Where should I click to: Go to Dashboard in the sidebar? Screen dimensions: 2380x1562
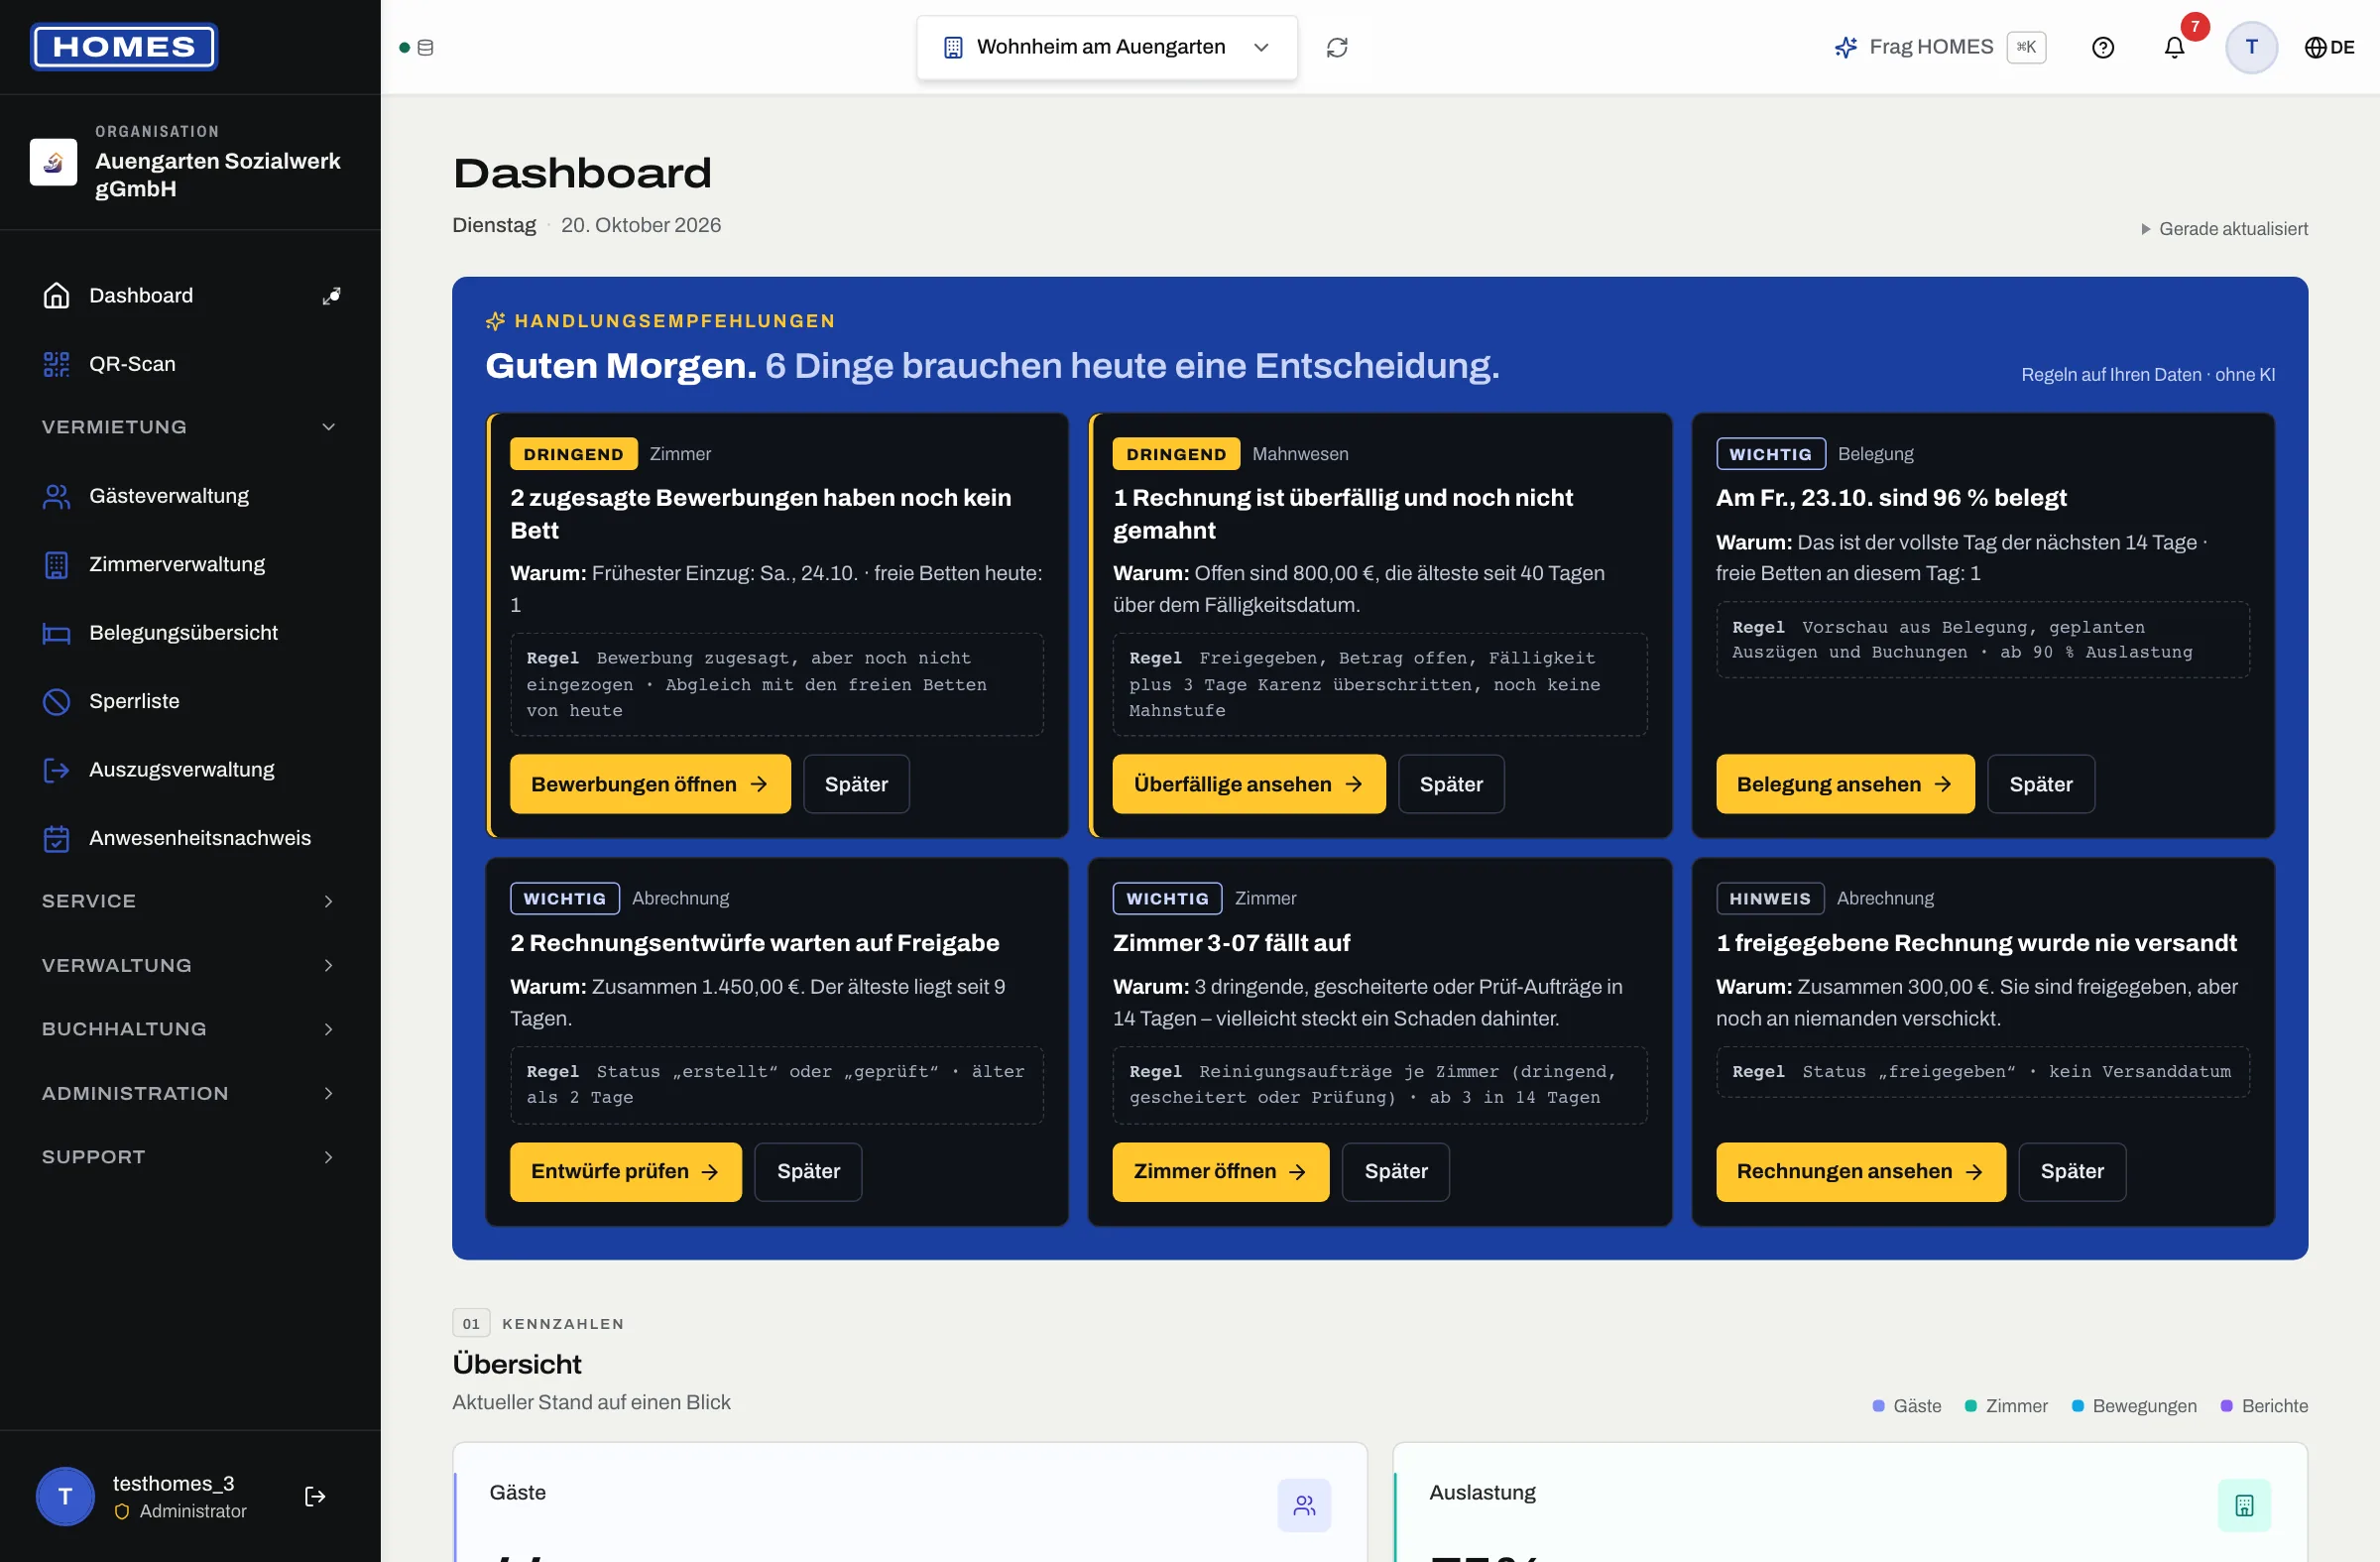point(140,295)
